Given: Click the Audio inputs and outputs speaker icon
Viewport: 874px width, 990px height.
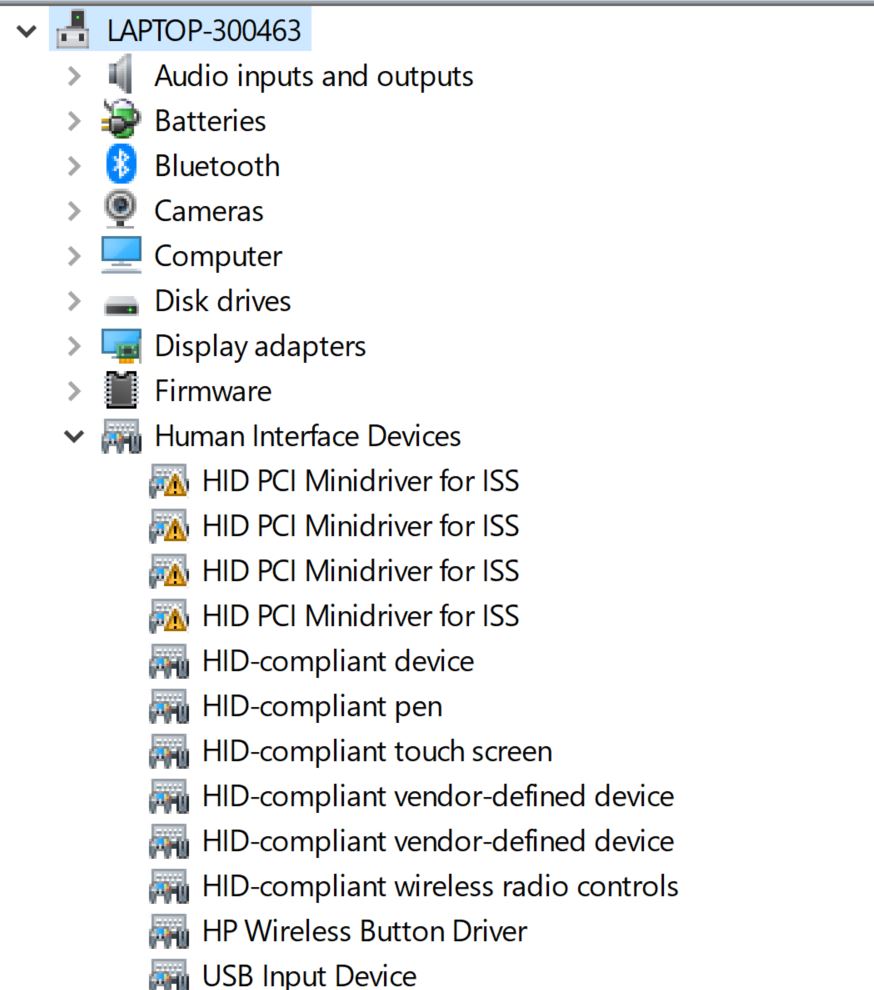Looking at the screenshot, I should (x=121, y=75).
